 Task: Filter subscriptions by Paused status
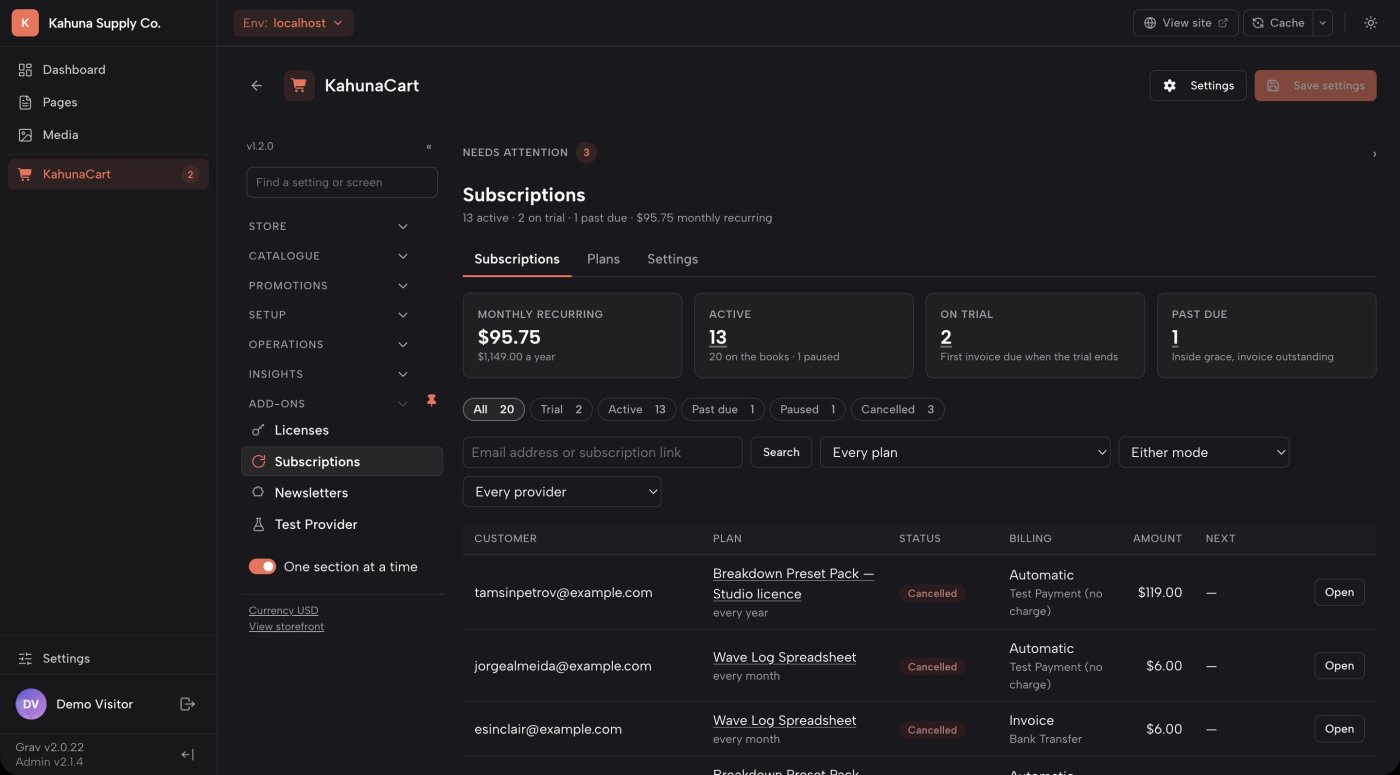(x=807, y=410)
